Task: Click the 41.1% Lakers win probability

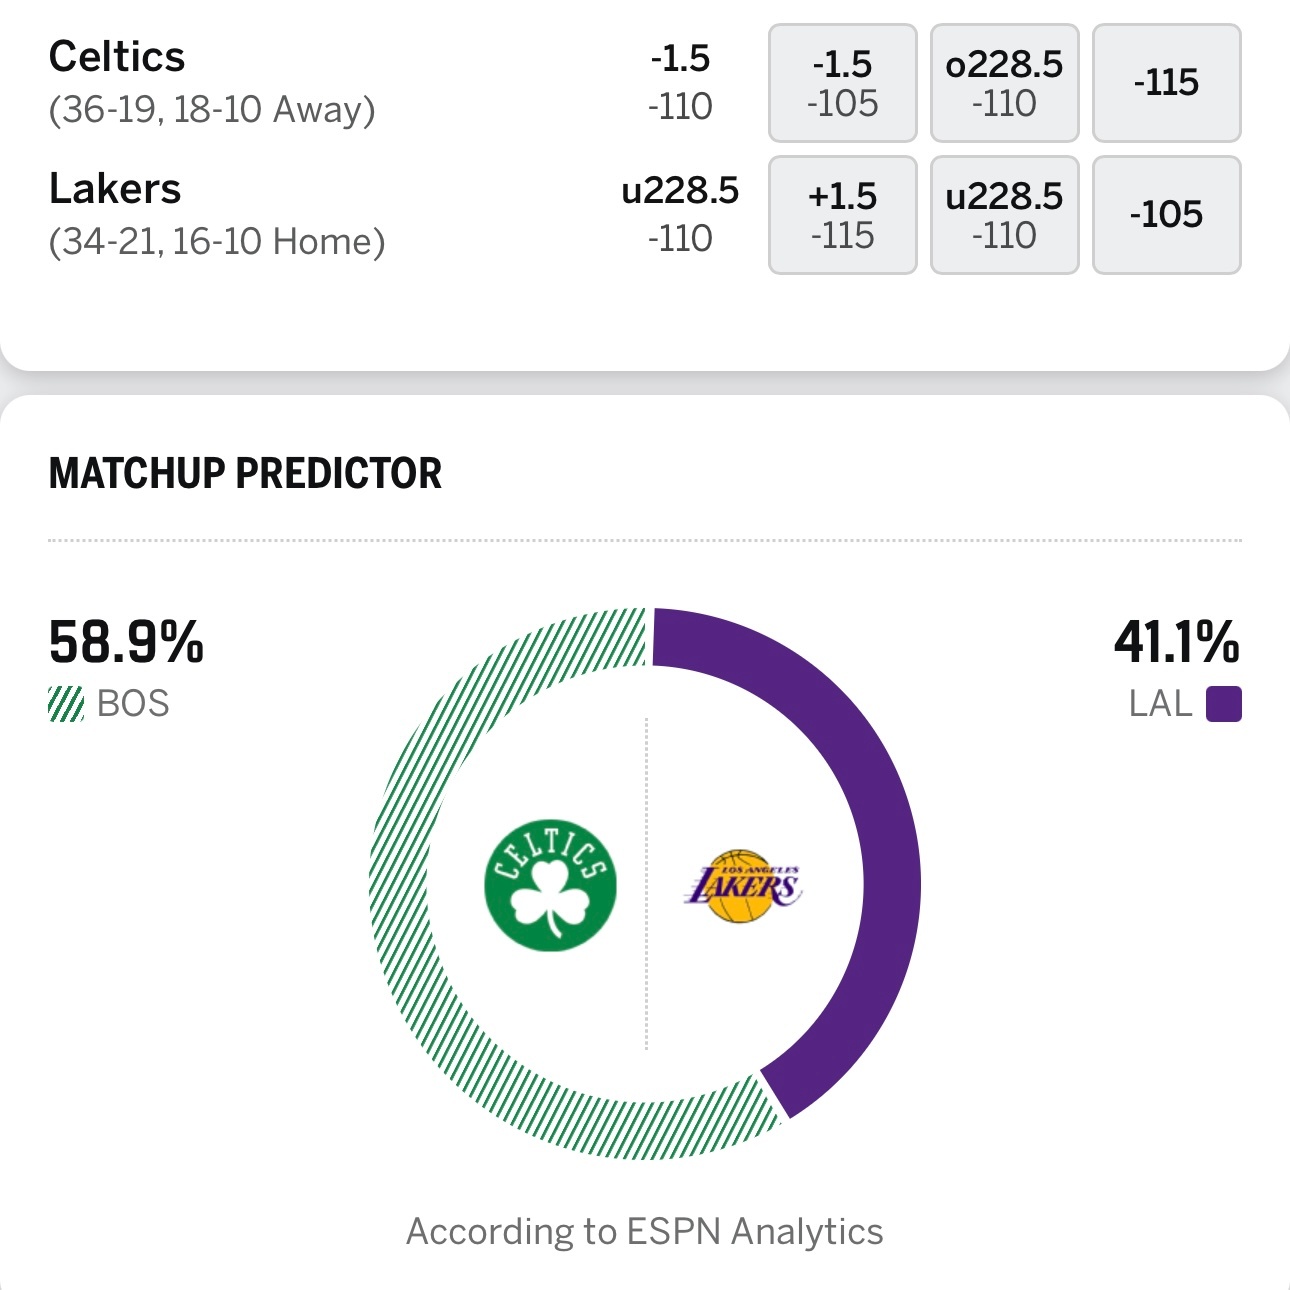Action: tap(1177, 642)
